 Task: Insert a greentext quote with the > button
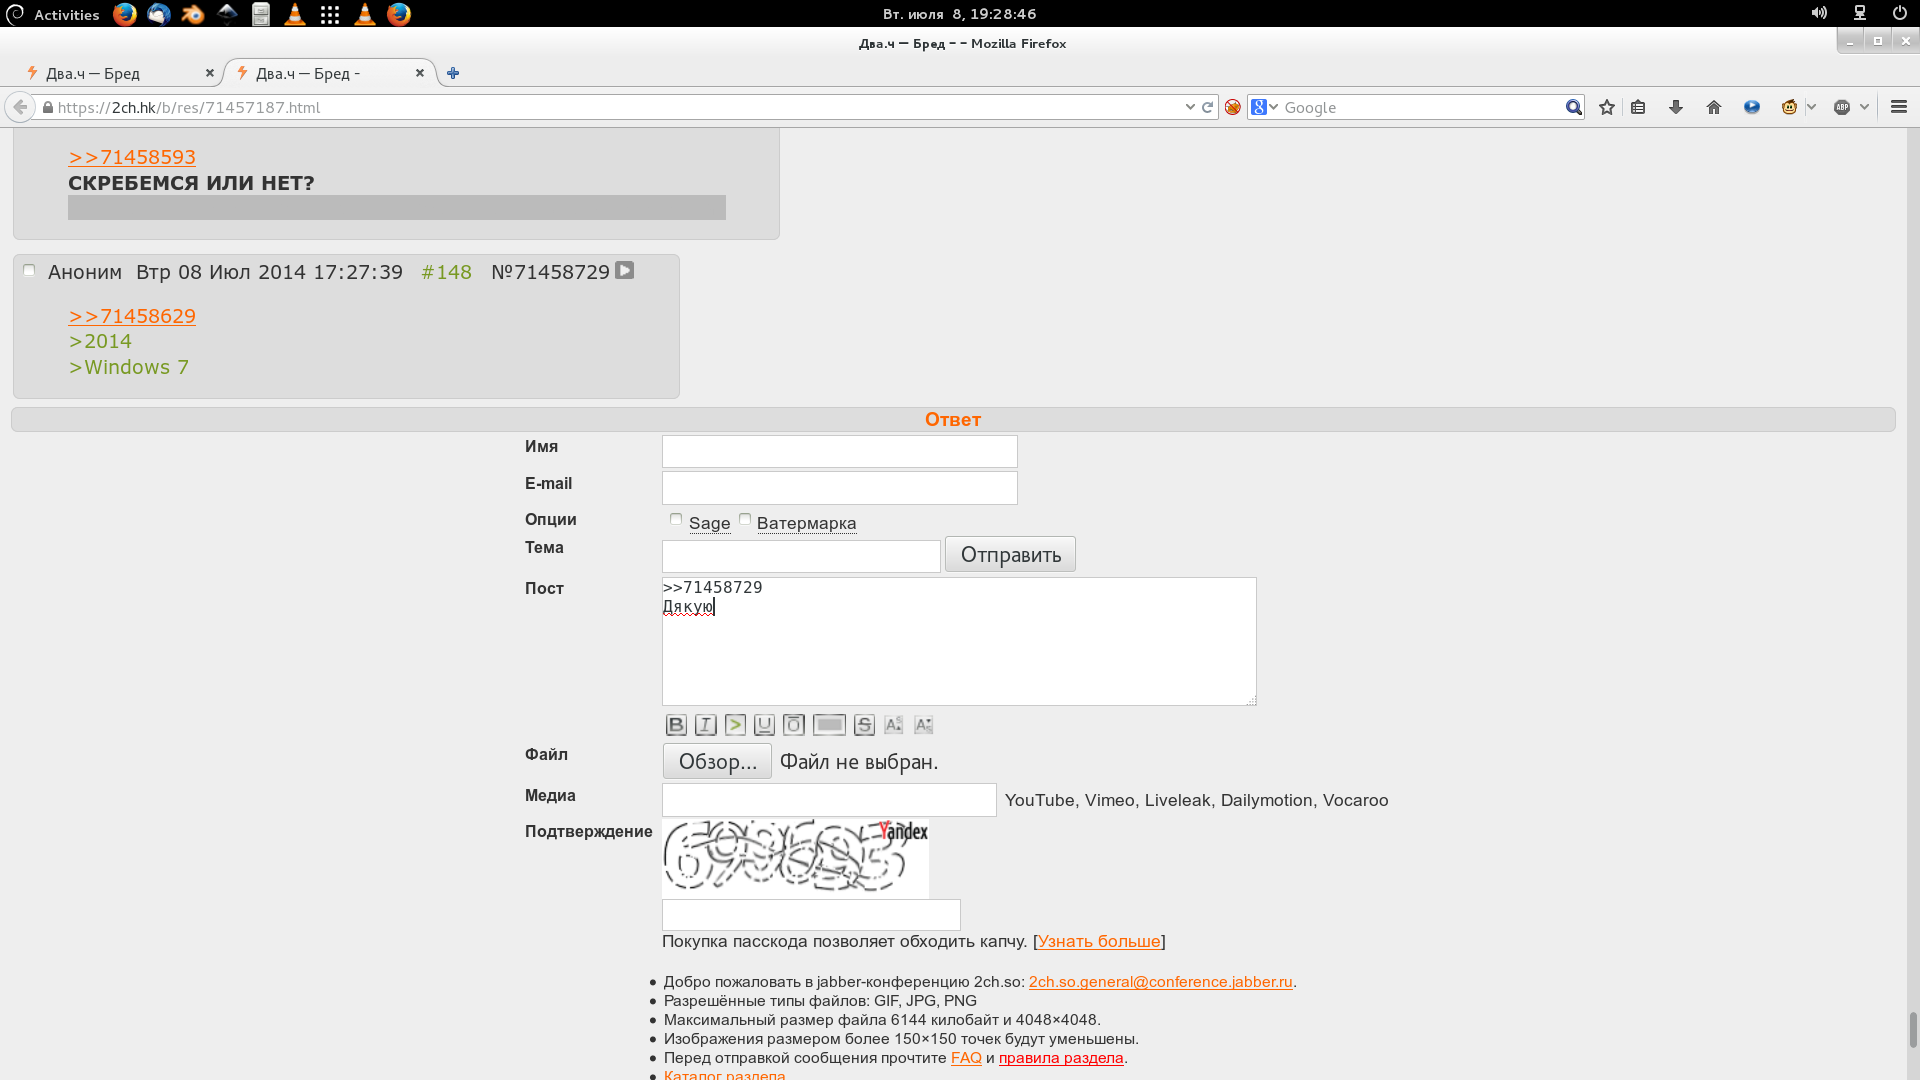(x=735, y=725)
